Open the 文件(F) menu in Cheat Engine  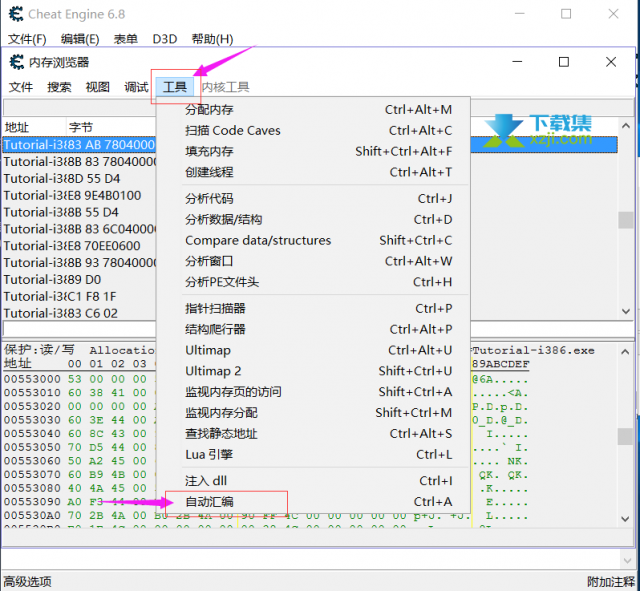[27, 39]
